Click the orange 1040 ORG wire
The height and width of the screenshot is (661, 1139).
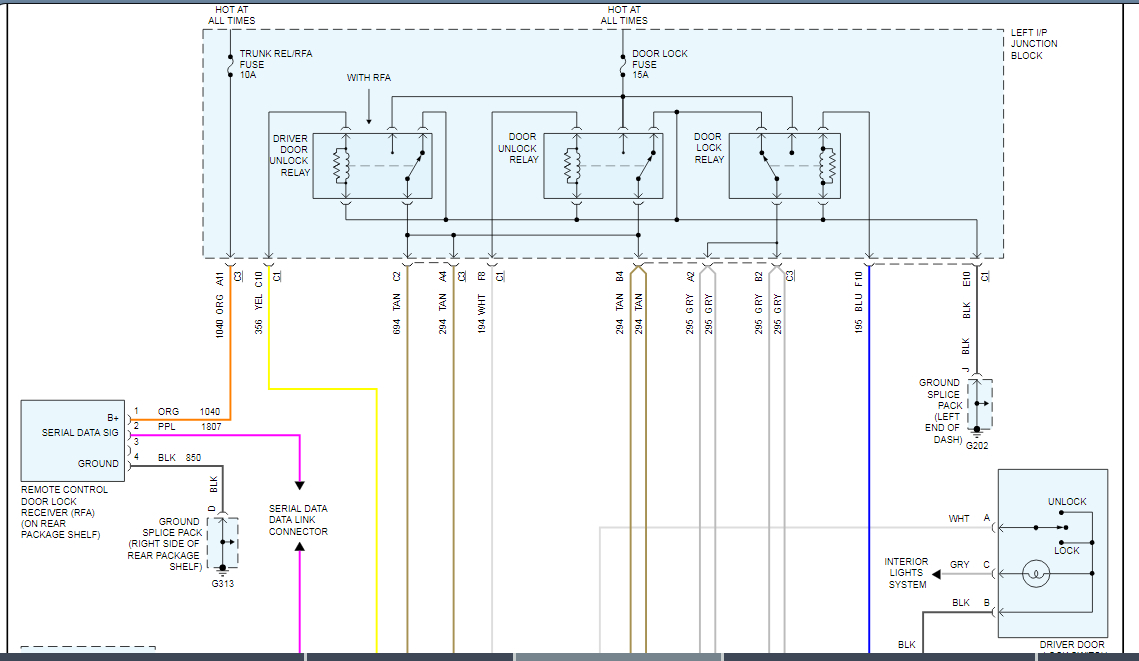[x=231, y=350]
